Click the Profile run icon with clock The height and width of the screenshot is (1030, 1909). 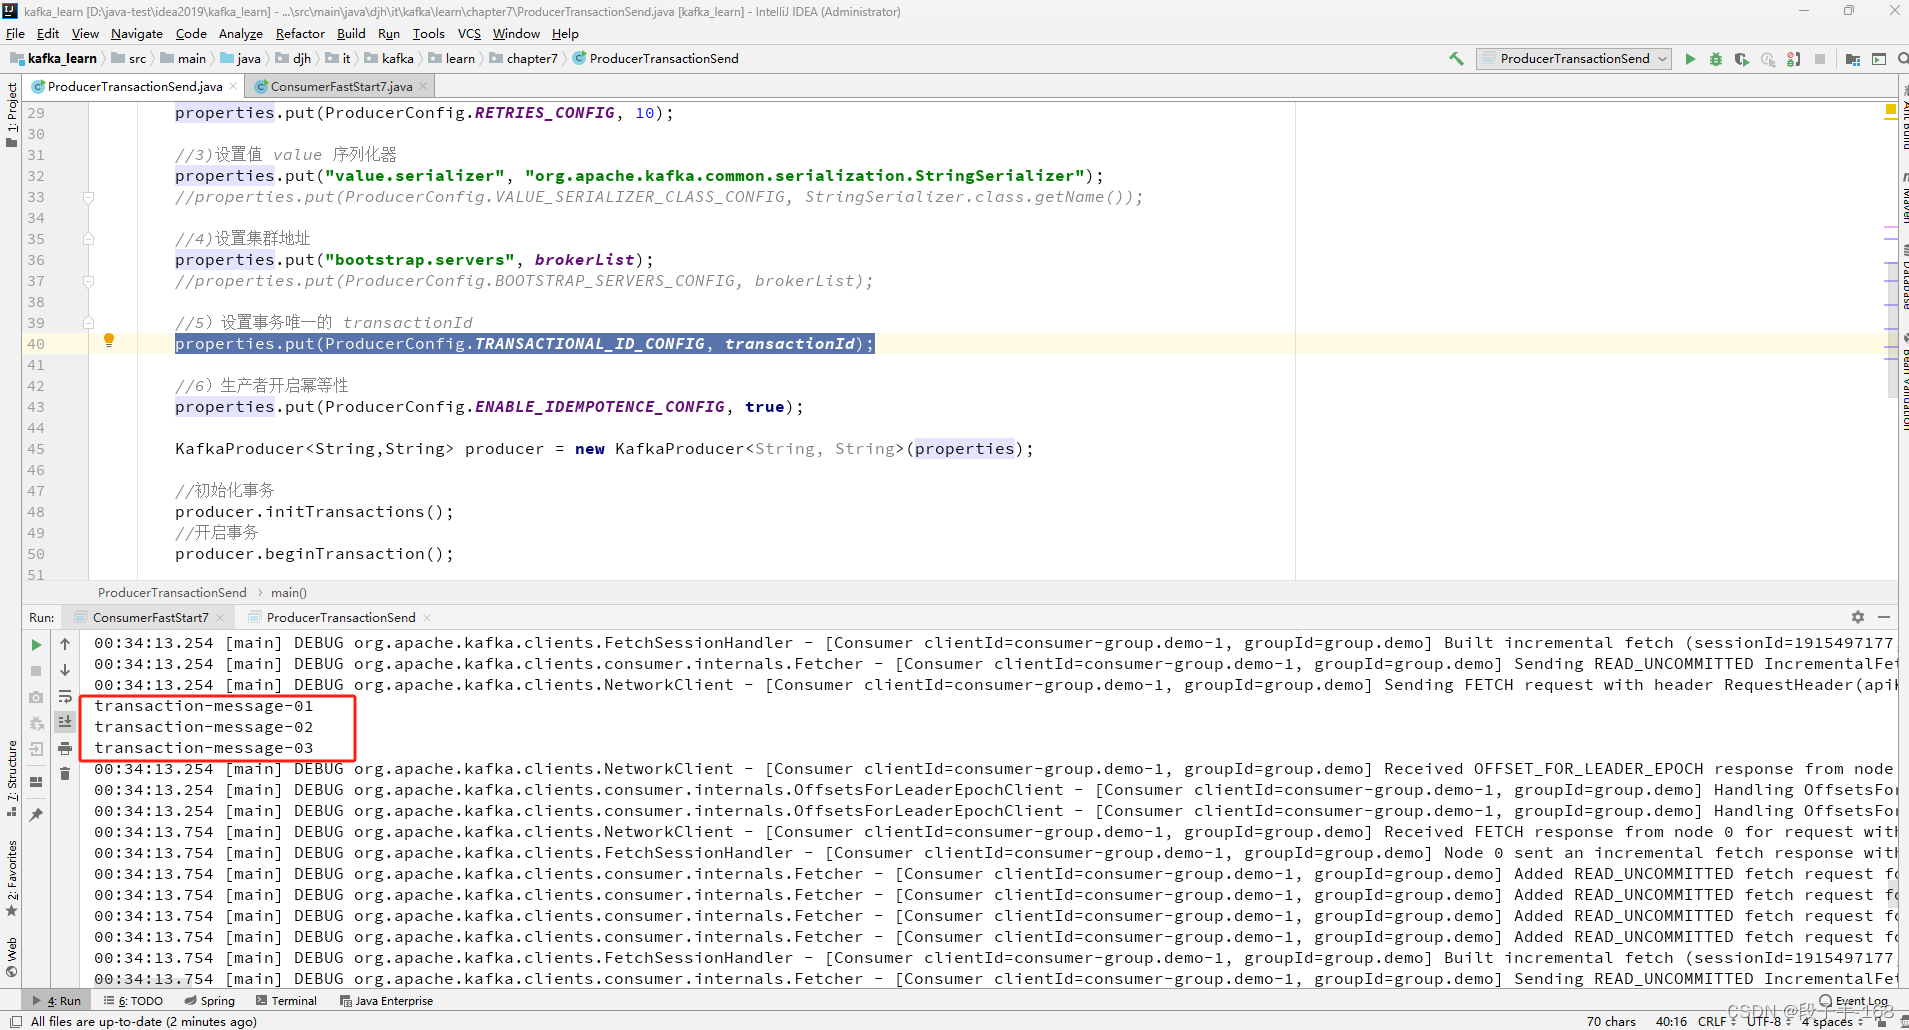pyautogui.click(x=1768, y=59)
